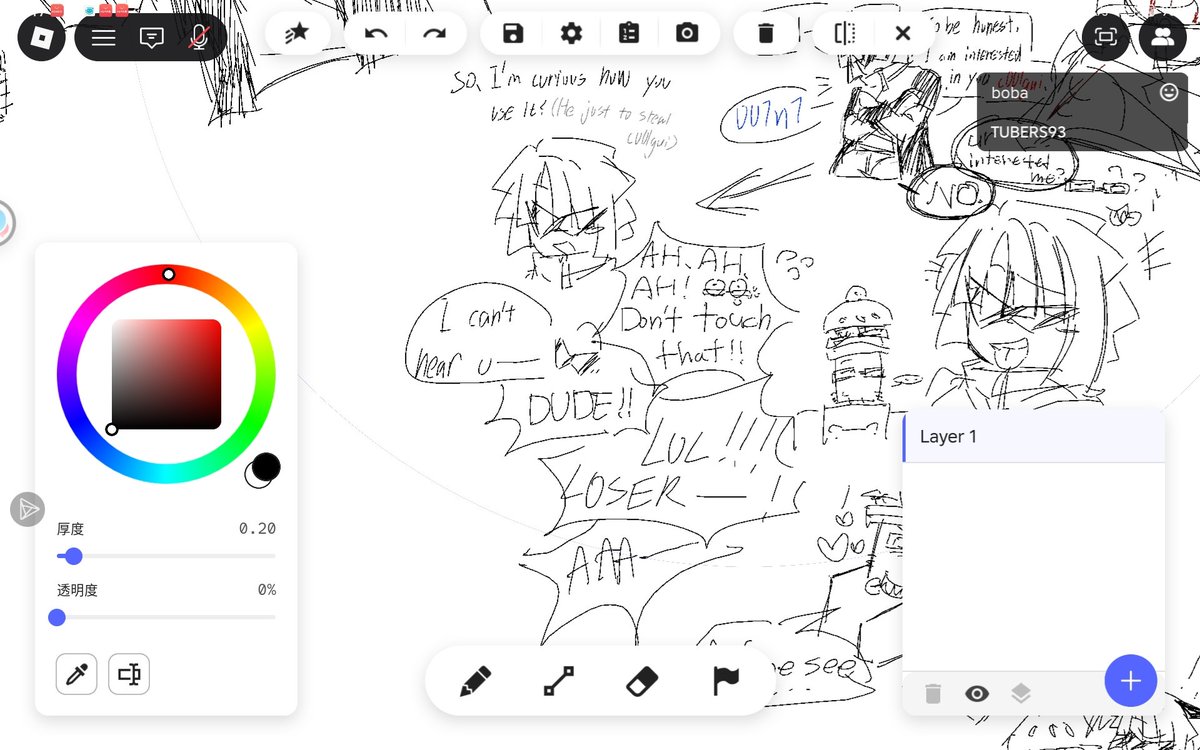Undo the last stroke
This screenshot has height=750, width=1200.
pos(376,33)
